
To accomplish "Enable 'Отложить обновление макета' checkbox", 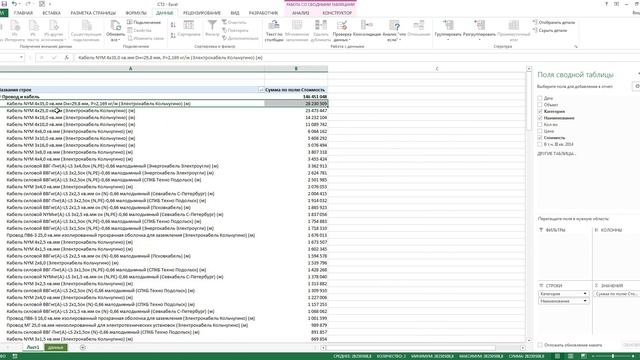I will tap(540, 345).
